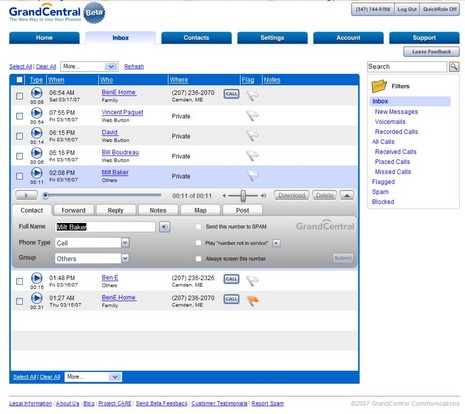Enable Always screen this number

point(198,259)
